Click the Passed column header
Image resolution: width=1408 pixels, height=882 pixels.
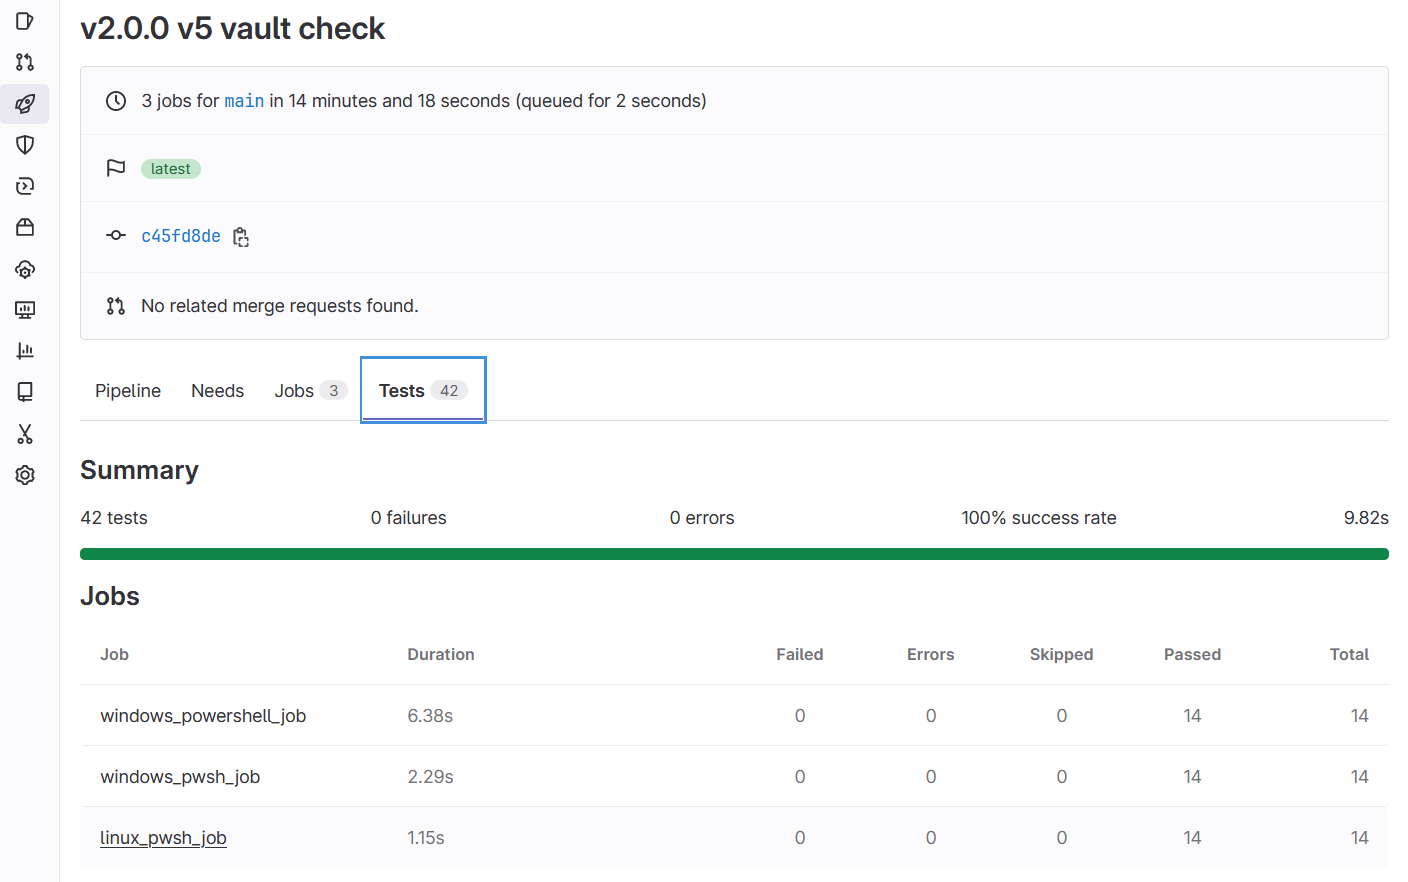1192,655
